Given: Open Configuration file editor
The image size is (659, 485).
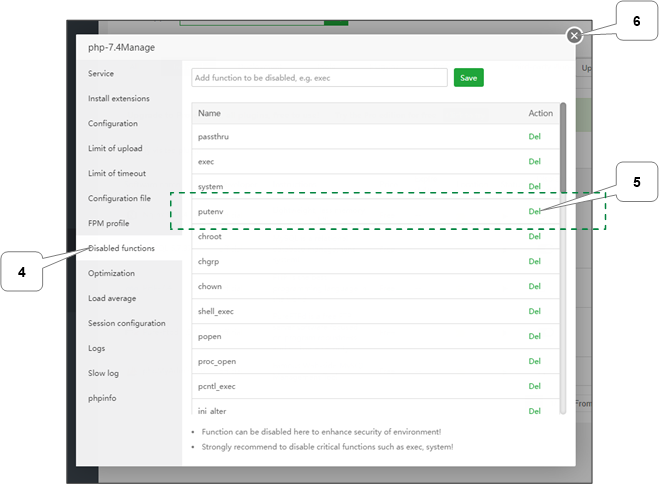Looking at the screenshot, I should pyautogui.click(x=119, y=198).
